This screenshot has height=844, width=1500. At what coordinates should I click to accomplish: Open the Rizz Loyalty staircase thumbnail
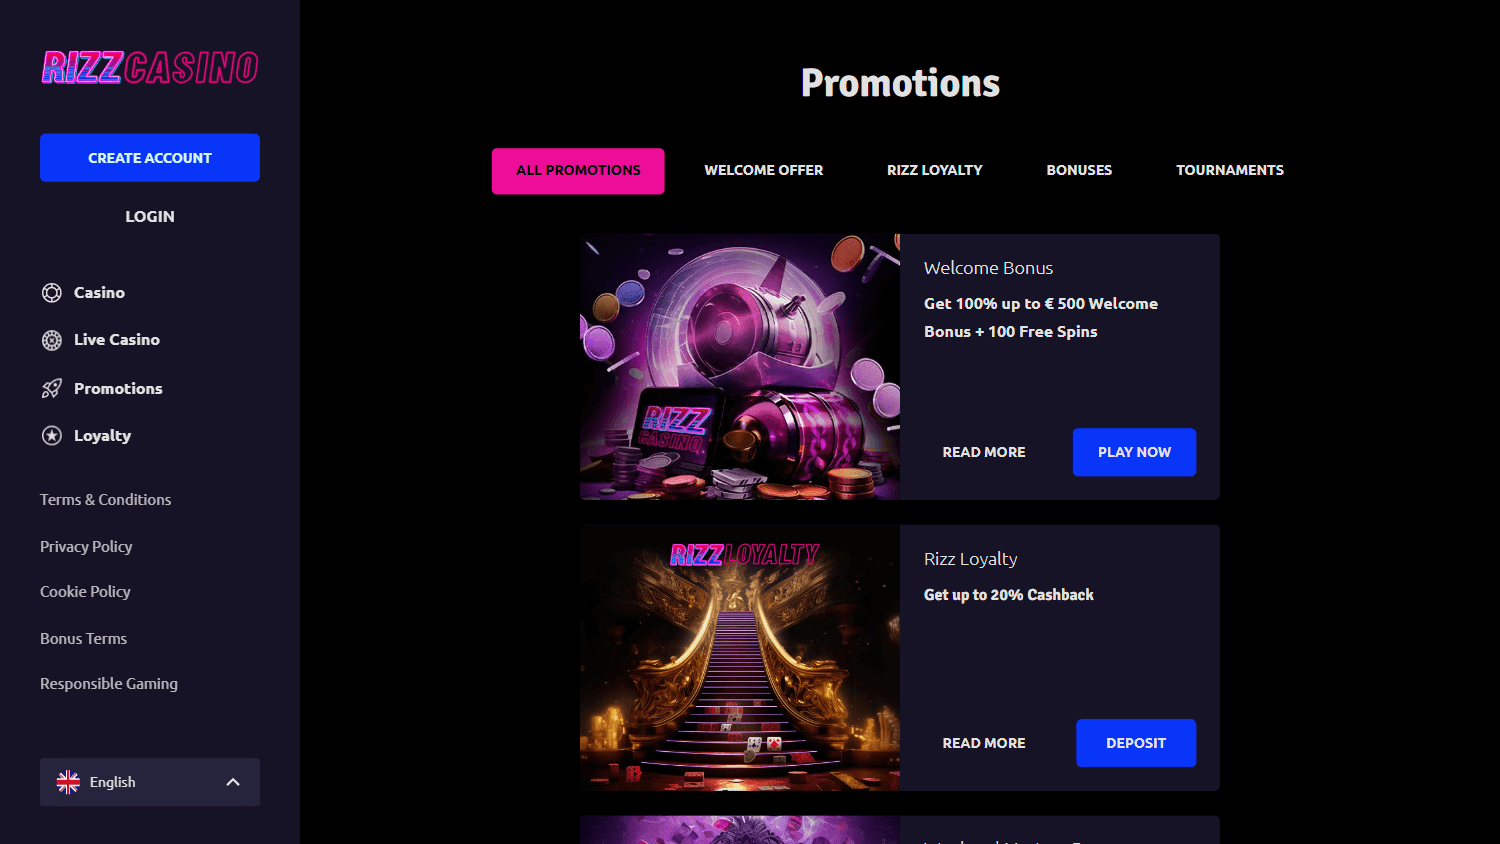click(x=740, y=658)
